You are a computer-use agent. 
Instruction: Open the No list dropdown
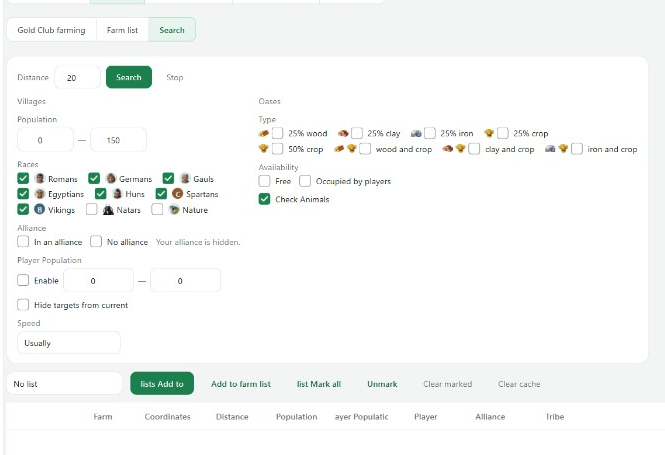tap(64, 384)
